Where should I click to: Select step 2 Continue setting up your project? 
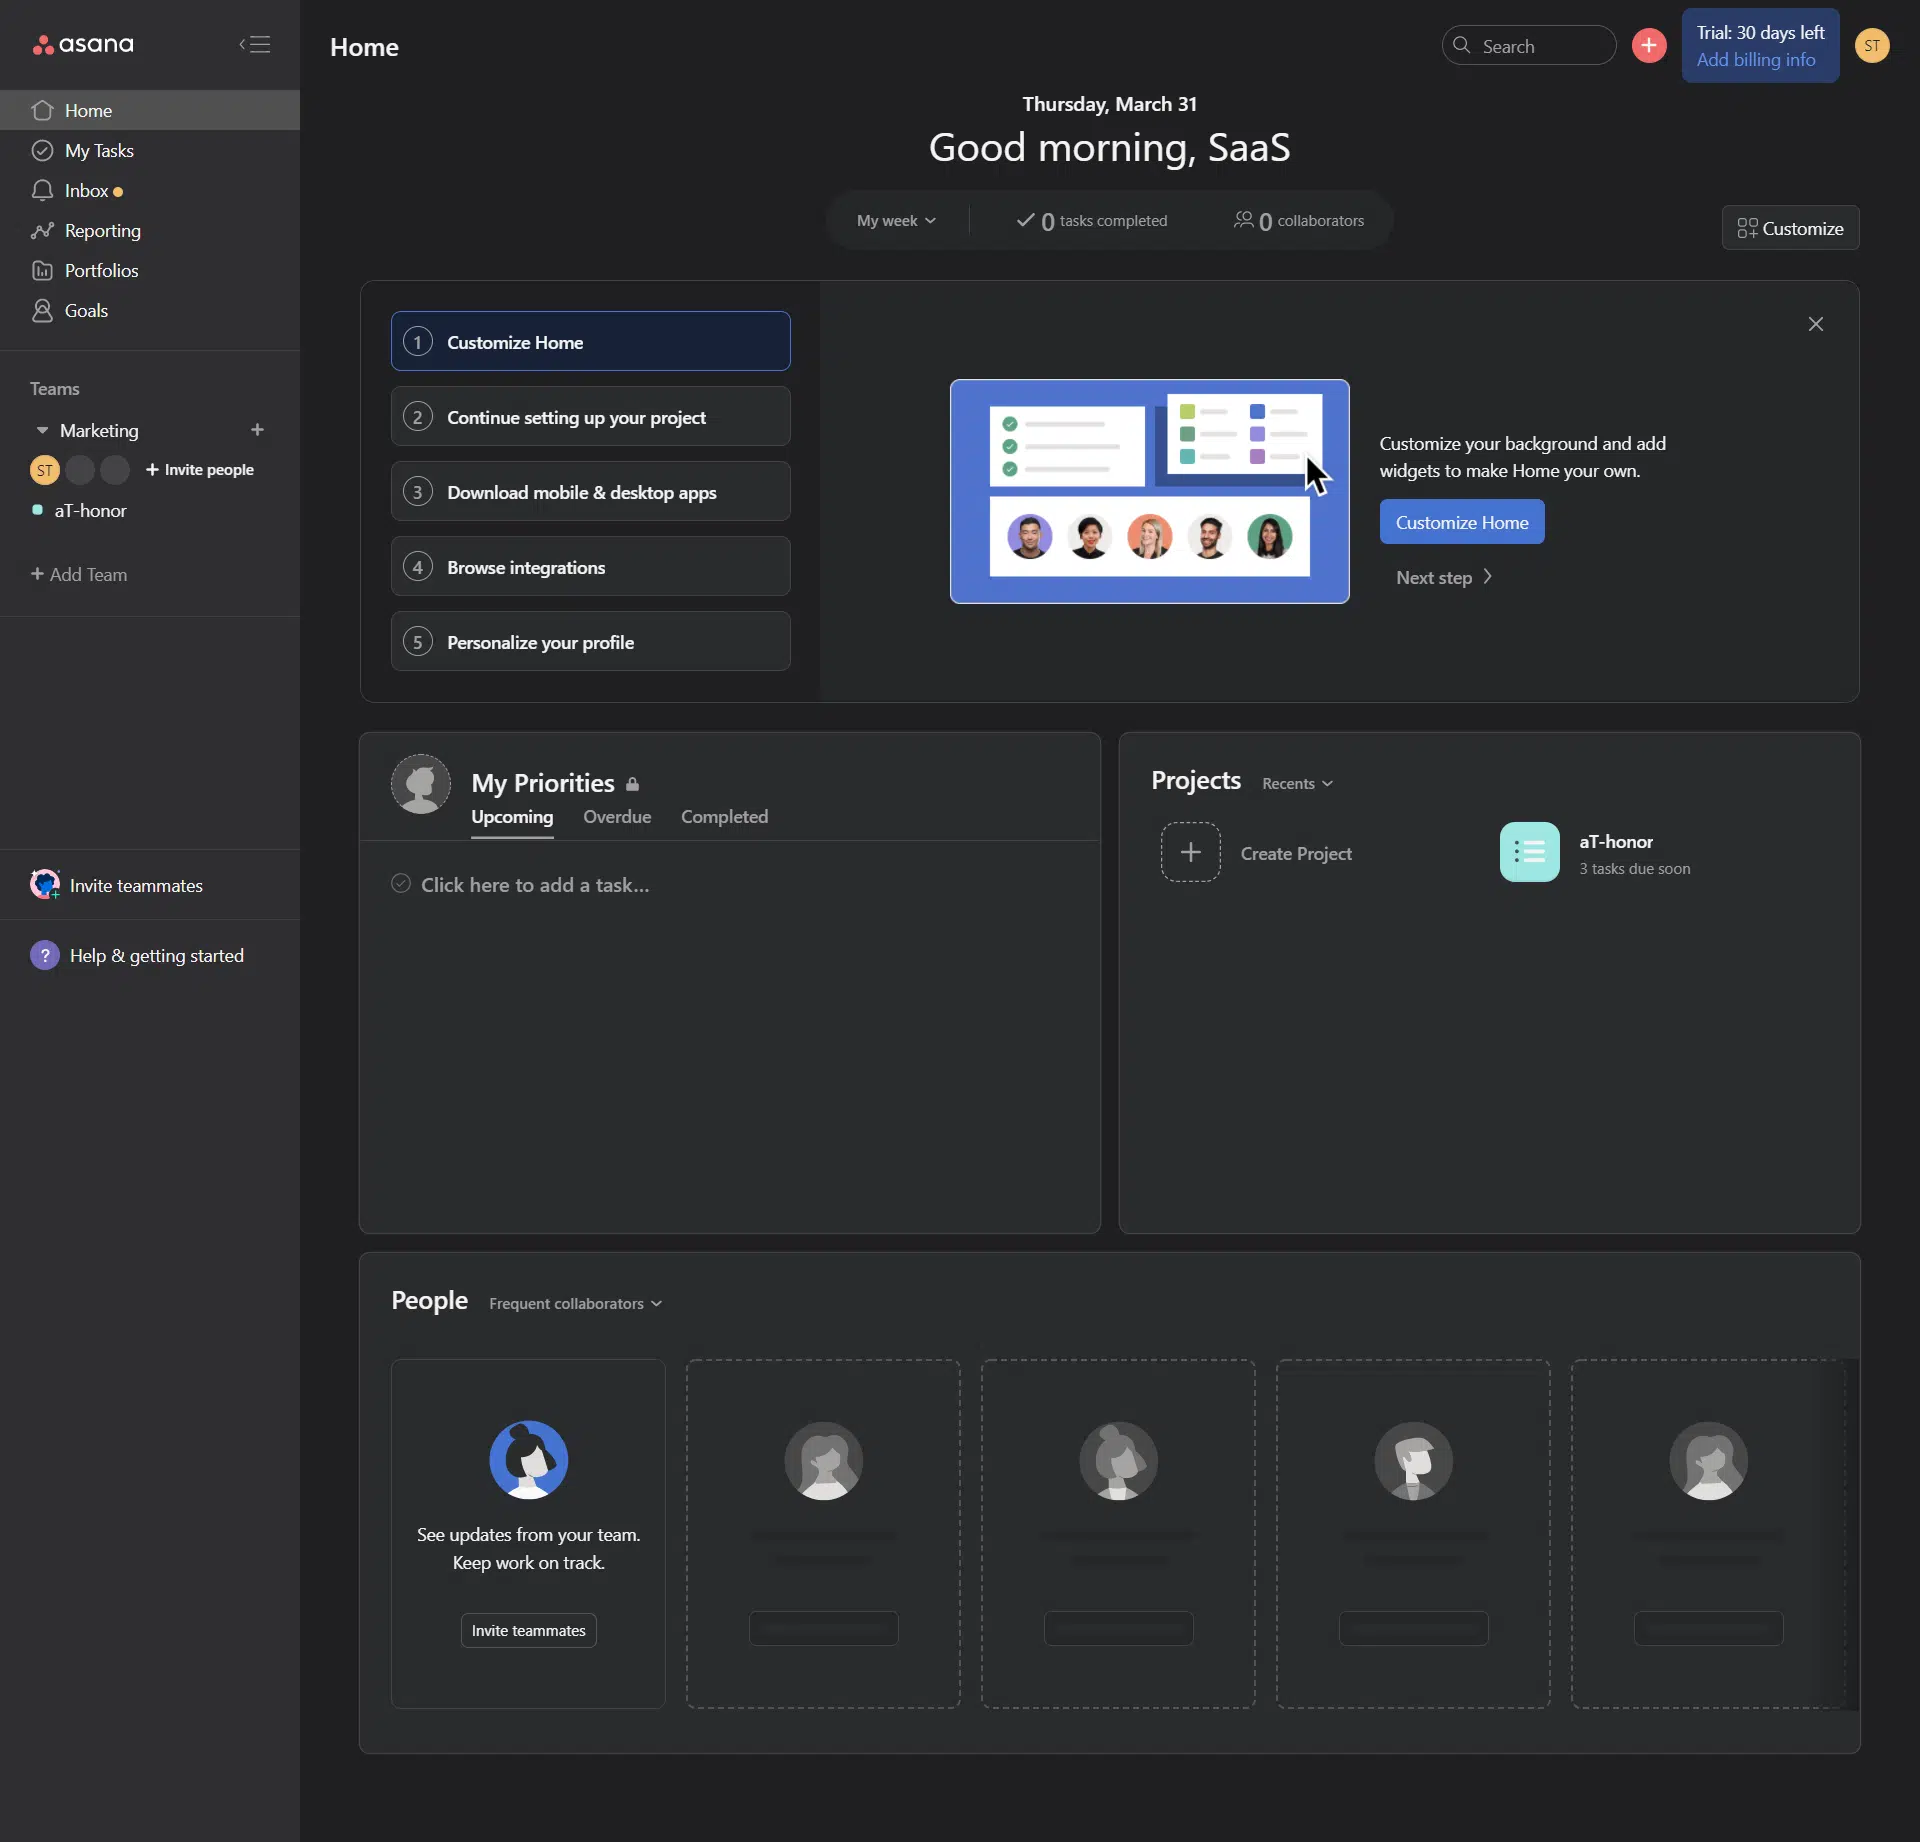(590, 416)
